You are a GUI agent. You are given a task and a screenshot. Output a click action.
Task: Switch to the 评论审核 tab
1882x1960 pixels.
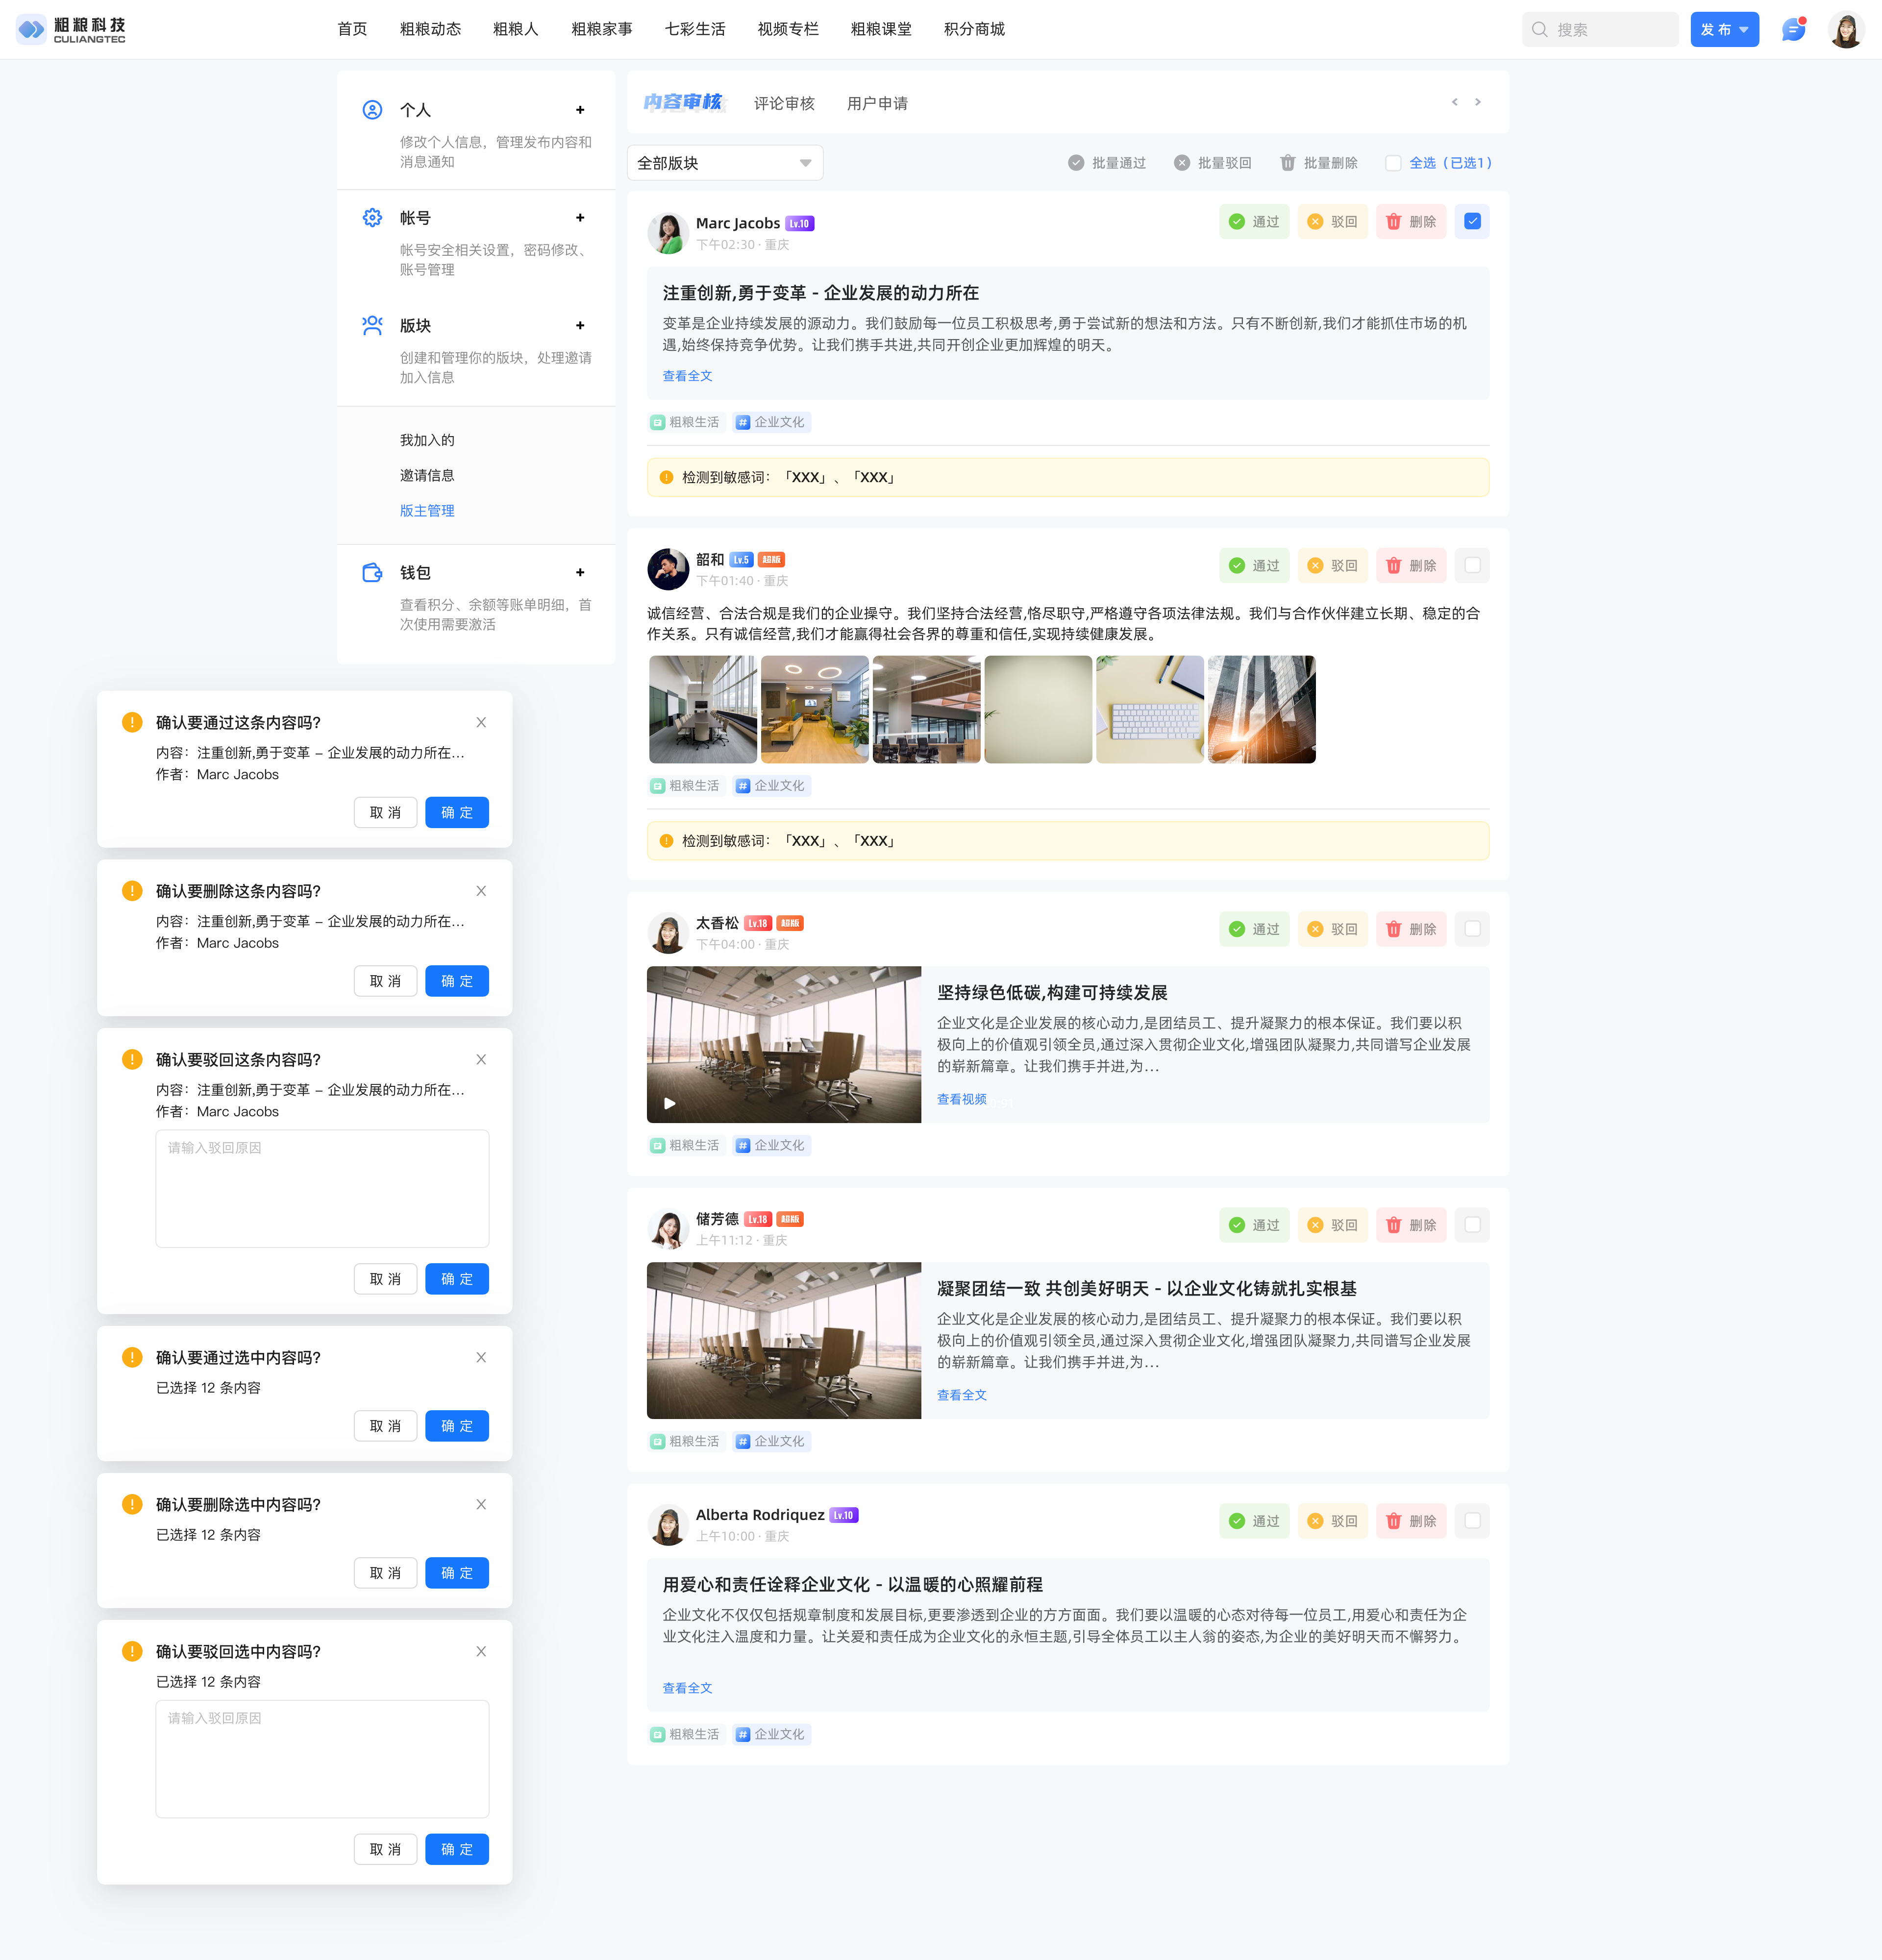point(784,103)
